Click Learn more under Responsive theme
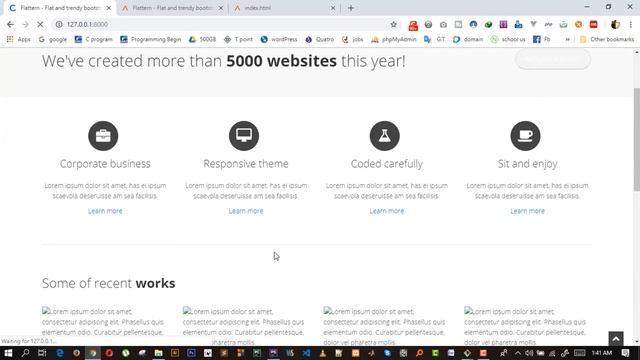 click(x=246, y=211)
